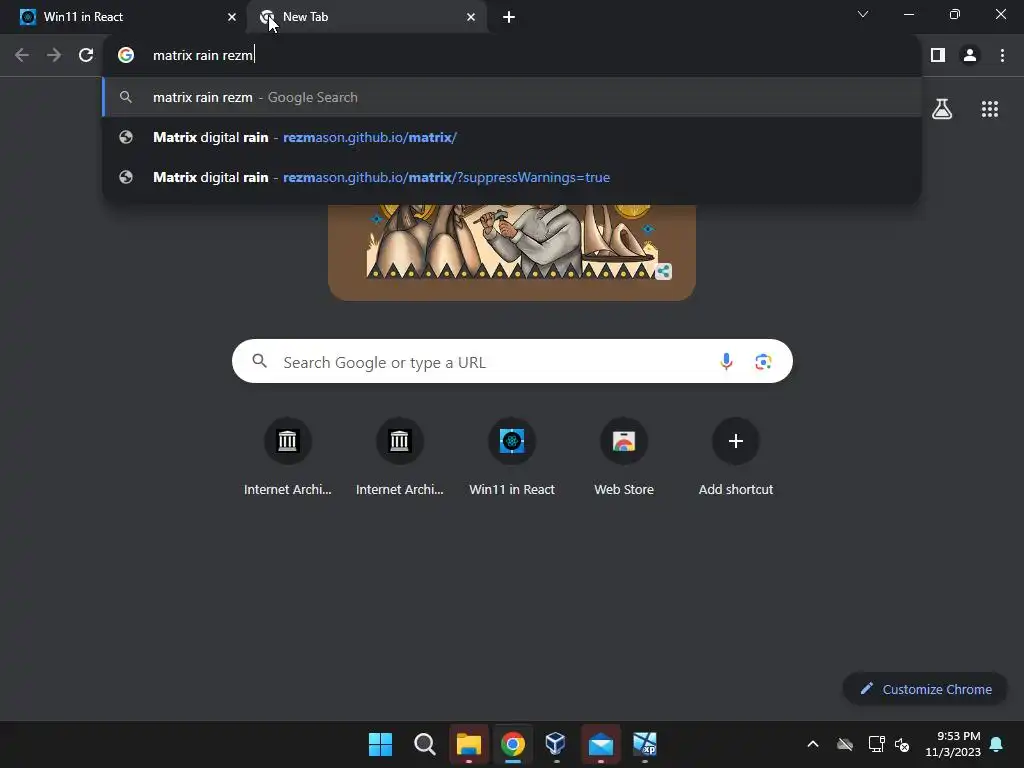Viewport: 1024px width, 768px height.
Task: Close the Win11 in React tab
Action: point(232,17)
